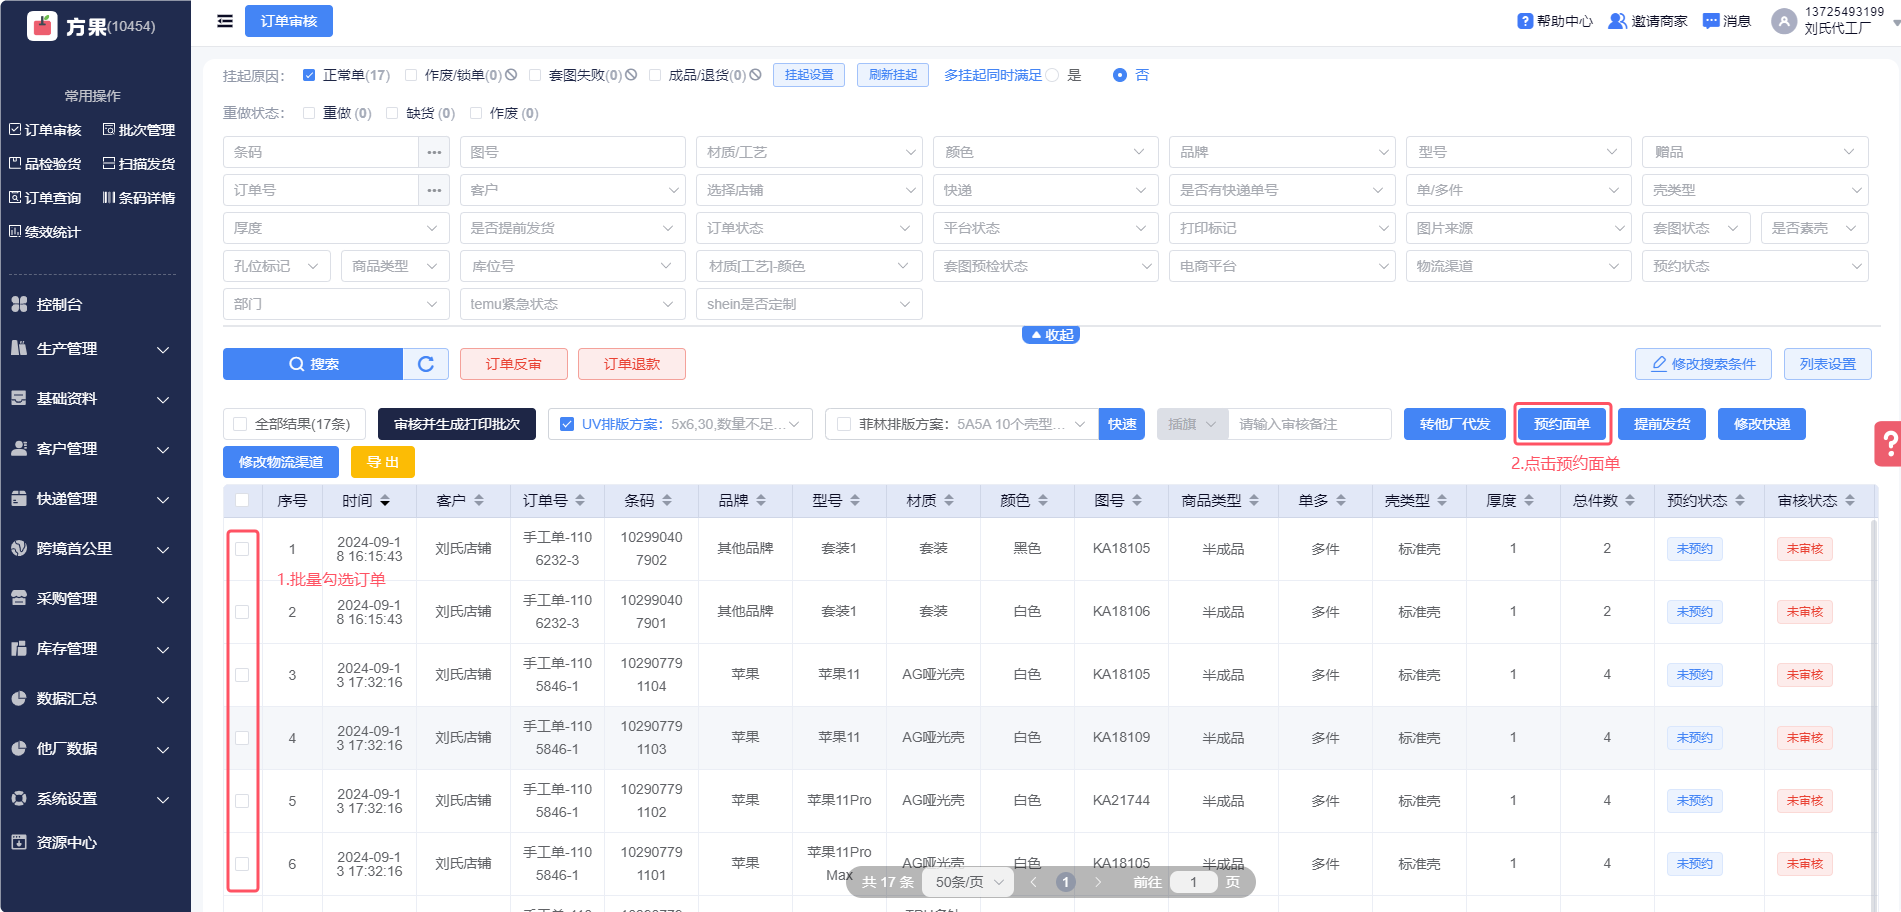Screen dimensions: 1901x912
Task: Click the Invite Merchant icon
Action: click(x=1617, y=21)
